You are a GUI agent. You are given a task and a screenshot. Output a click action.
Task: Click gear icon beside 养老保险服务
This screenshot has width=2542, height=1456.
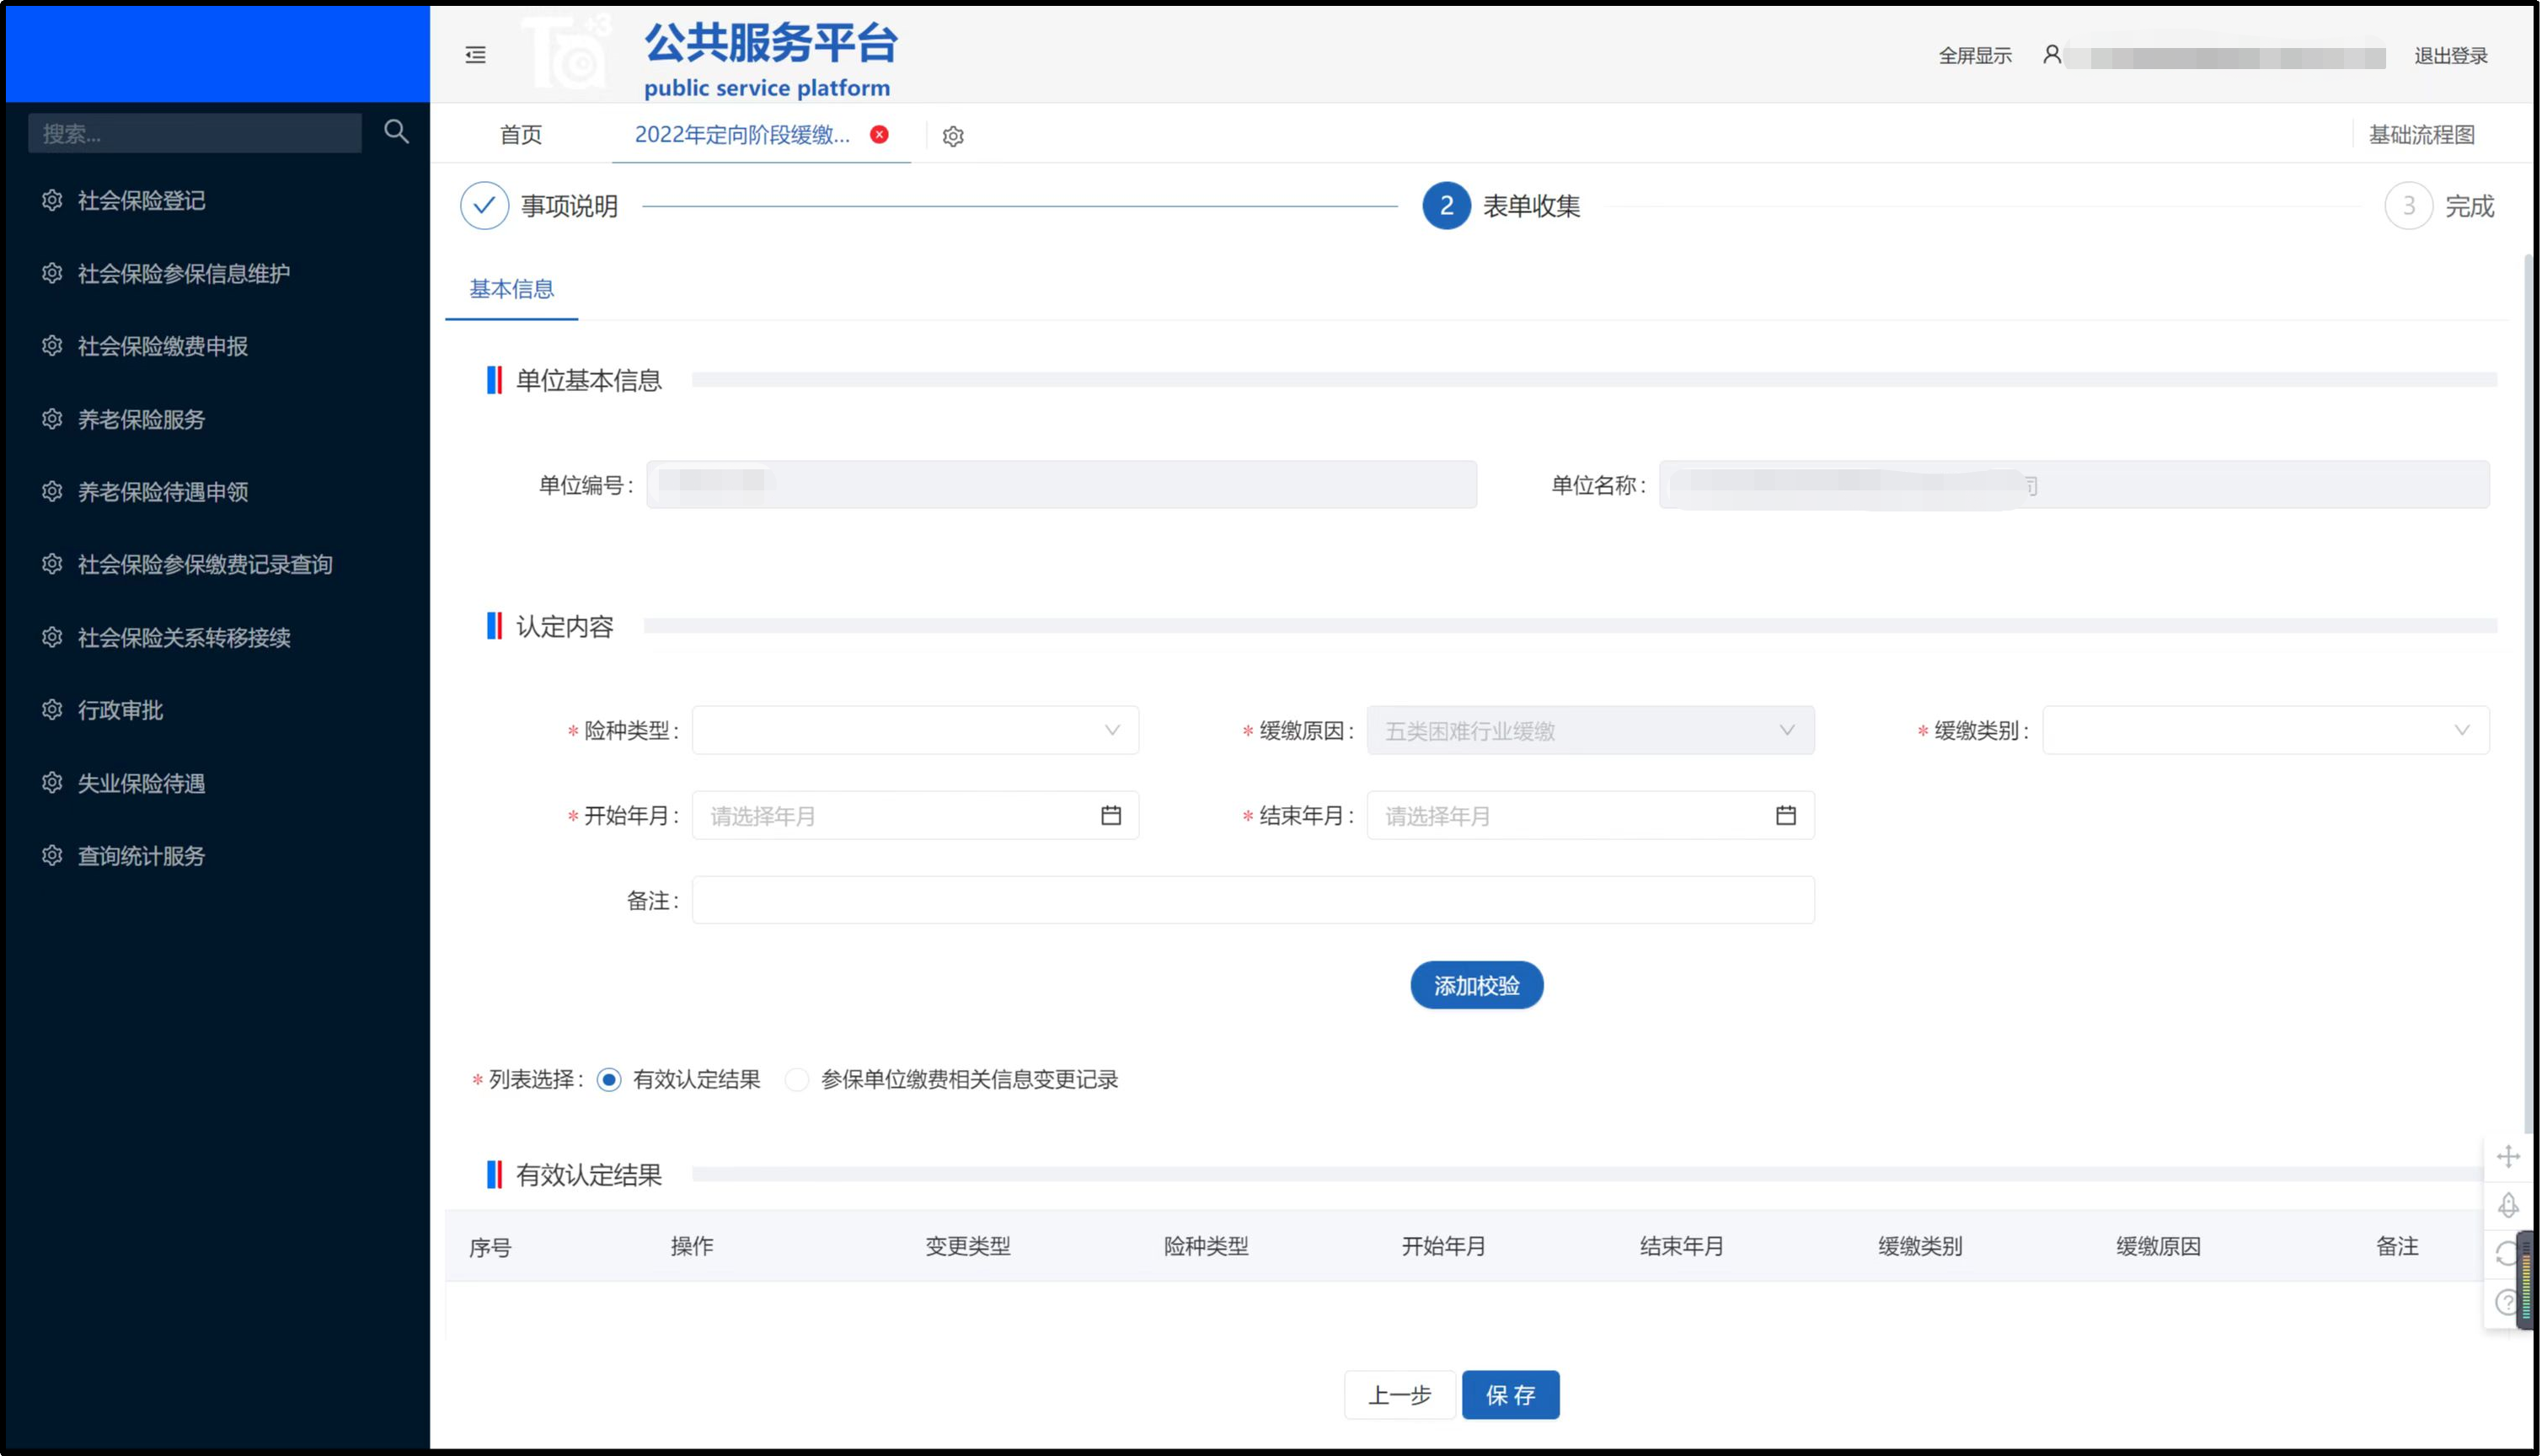52,419
